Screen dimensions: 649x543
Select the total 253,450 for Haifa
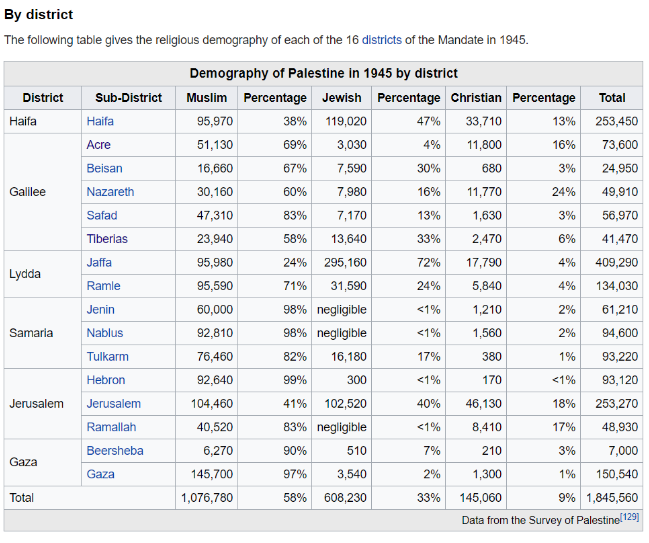click(x=617, y=121)
